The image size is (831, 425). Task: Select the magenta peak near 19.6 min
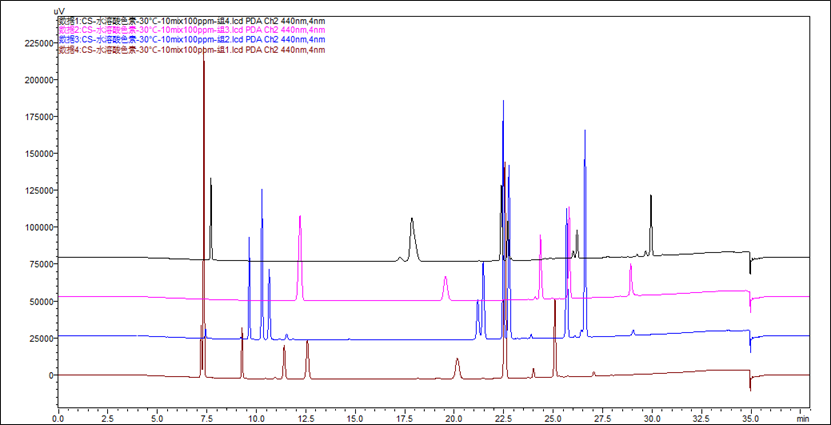(446, 278)
